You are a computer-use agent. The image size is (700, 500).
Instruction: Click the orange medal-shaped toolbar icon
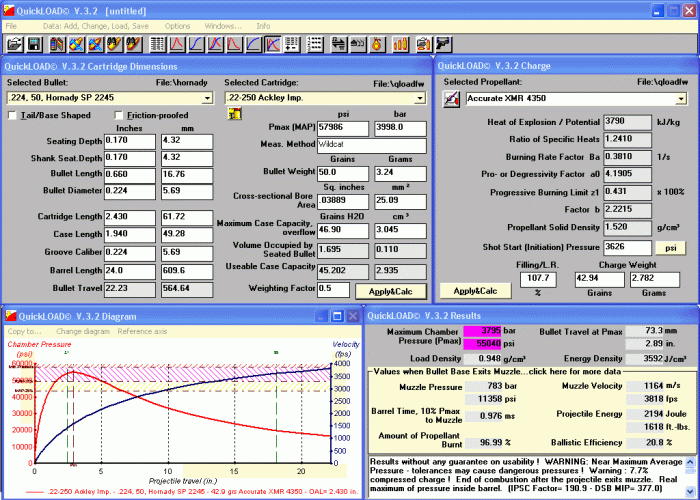[x=377, y=44]
